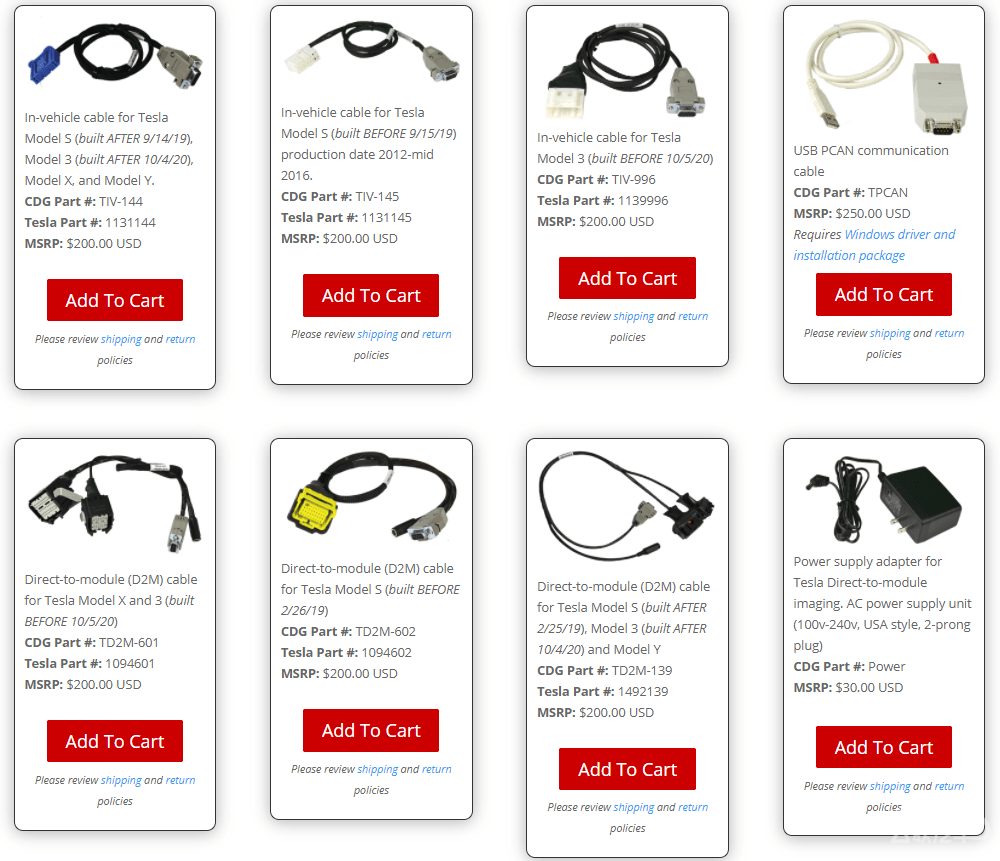Add TD2M-139 D2M cable to cart
This screenshot has width=1000, height=861.
[628, 769]
